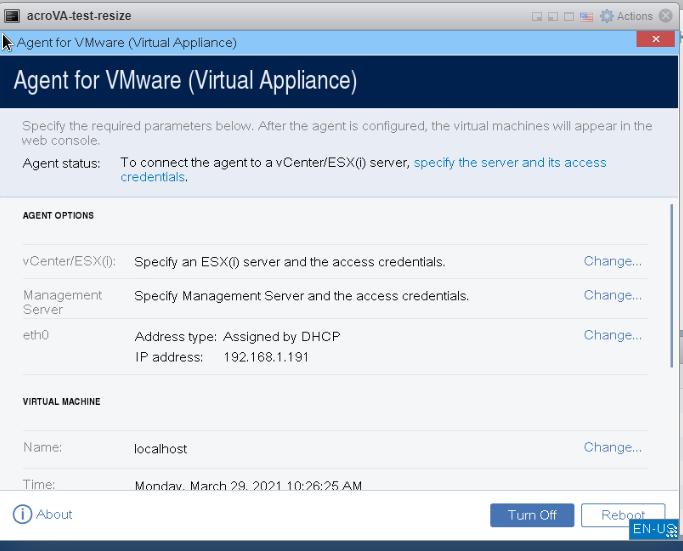The height and width of the screenshot is (551, 683).
Task: Click the acroVA-test-resize window title
Action: [79, 16]
